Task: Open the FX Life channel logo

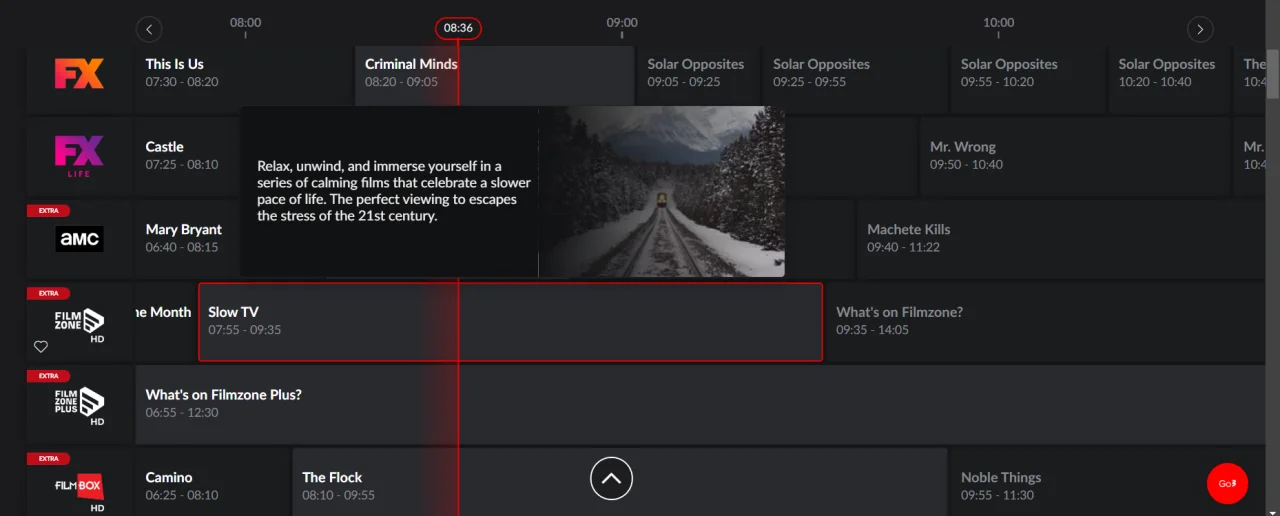Action: (79, 156)
